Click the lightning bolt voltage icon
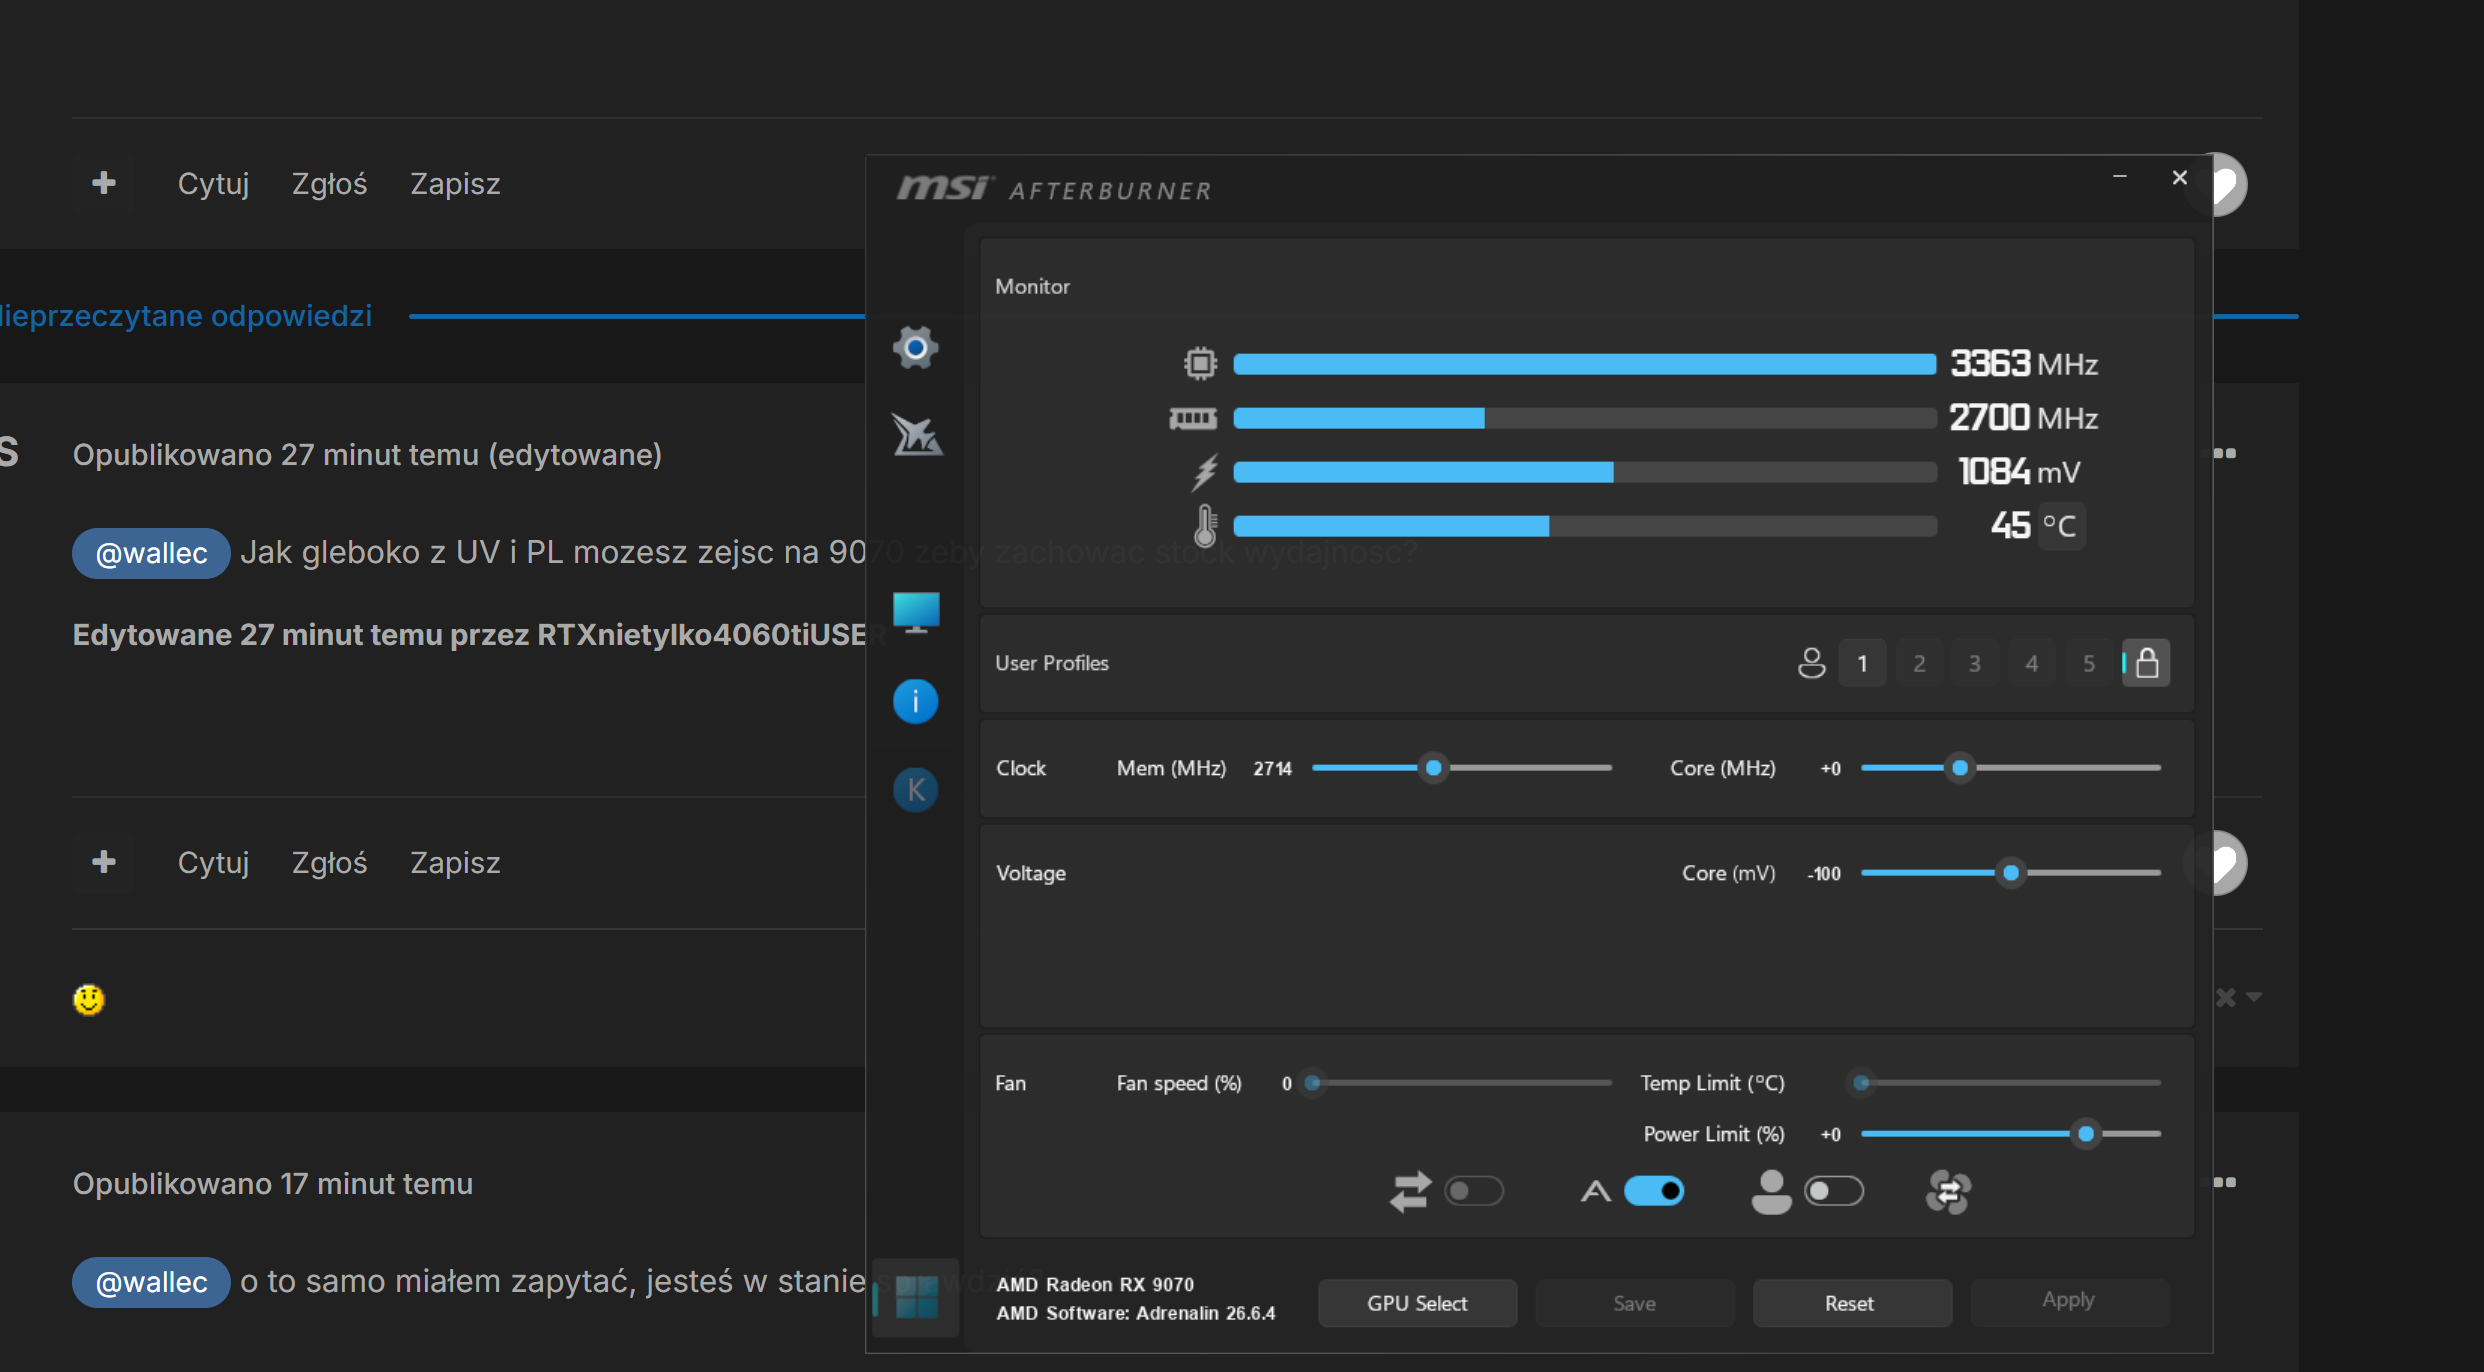 coord(1205,472)
